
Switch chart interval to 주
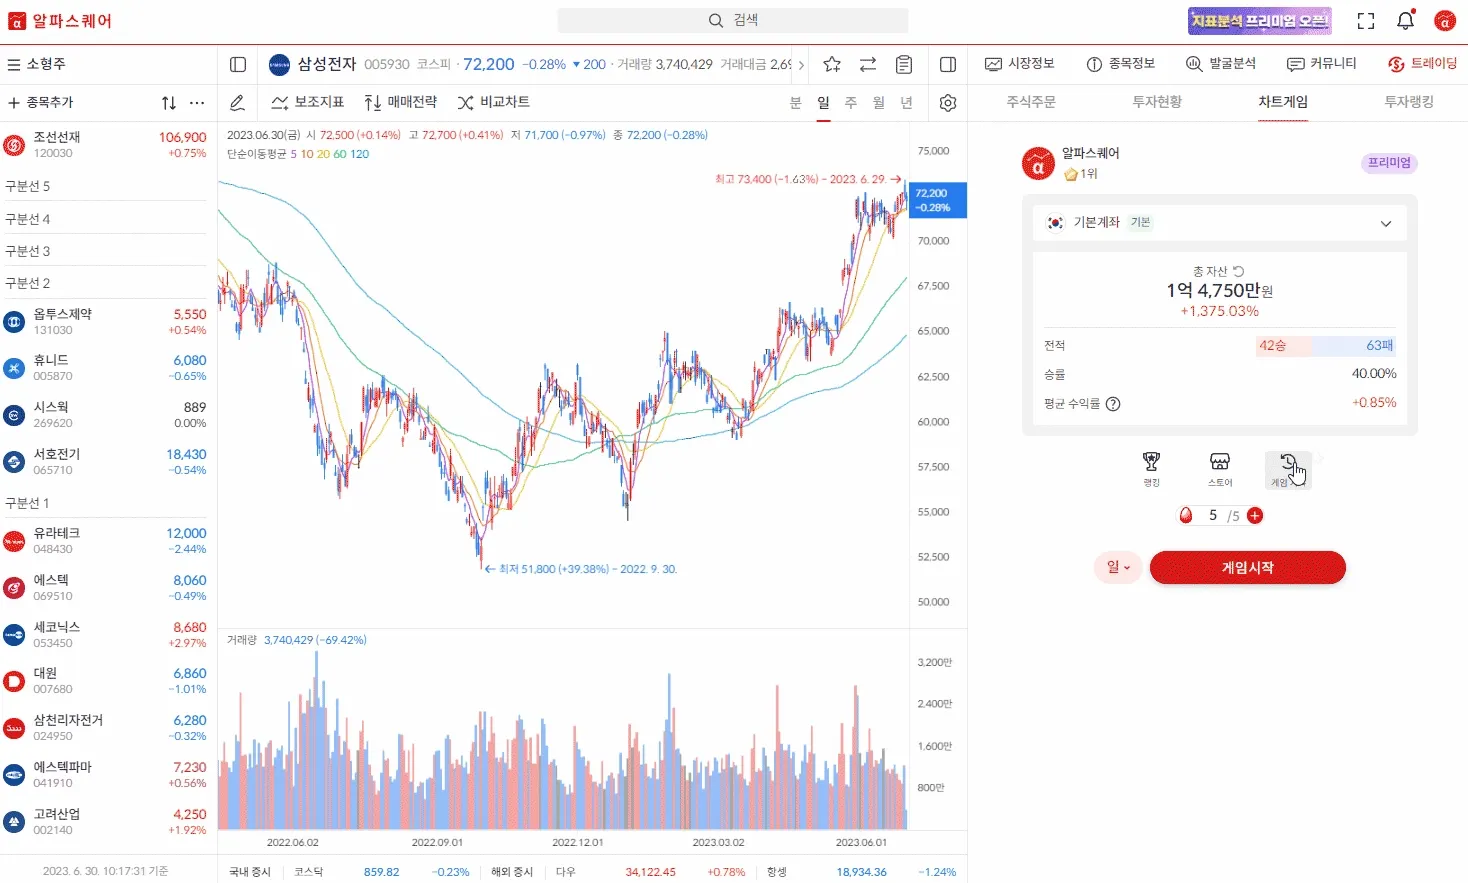tap(851, 102)
